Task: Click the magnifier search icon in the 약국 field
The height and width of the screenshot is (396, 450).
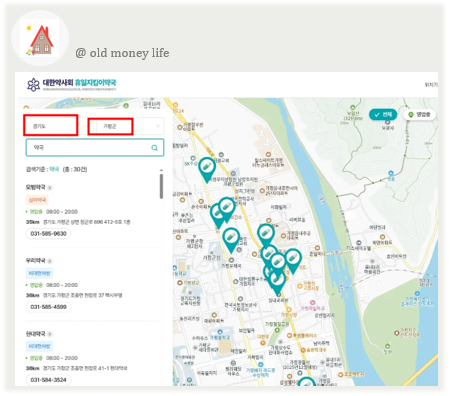Action: 154,148
